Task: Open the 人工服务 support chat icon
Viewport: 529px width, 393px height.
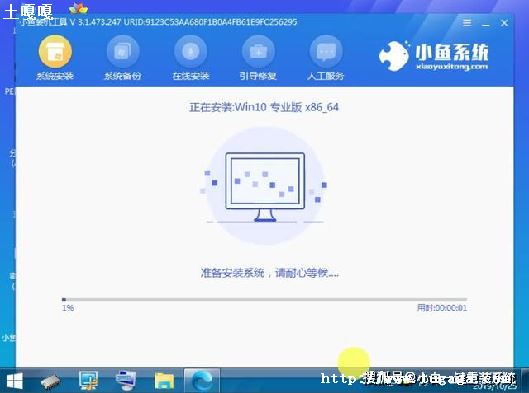Action: 326,52
